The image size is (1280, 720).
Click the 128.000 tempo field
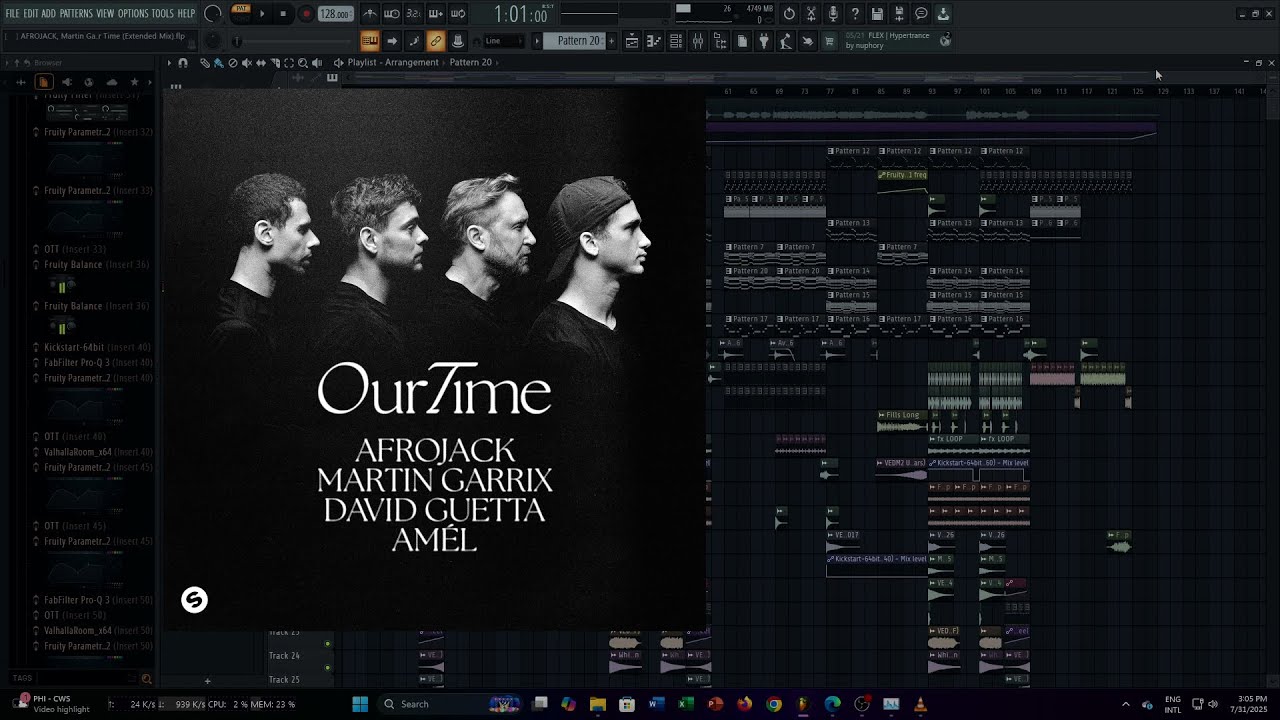pyautogui.click(x=335, y=14)
